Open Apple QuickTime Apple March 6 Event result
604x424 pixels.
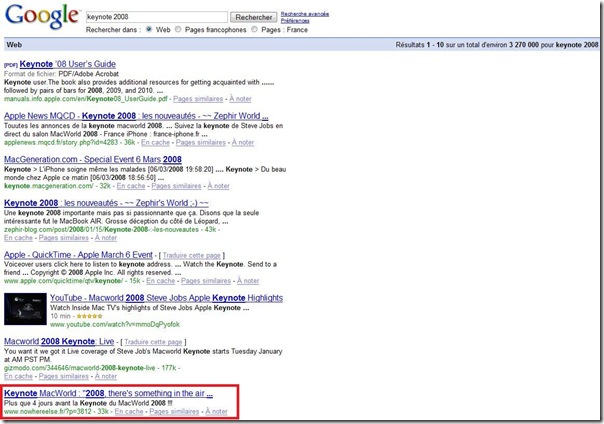pyautogui.click(x=79, y=255)
